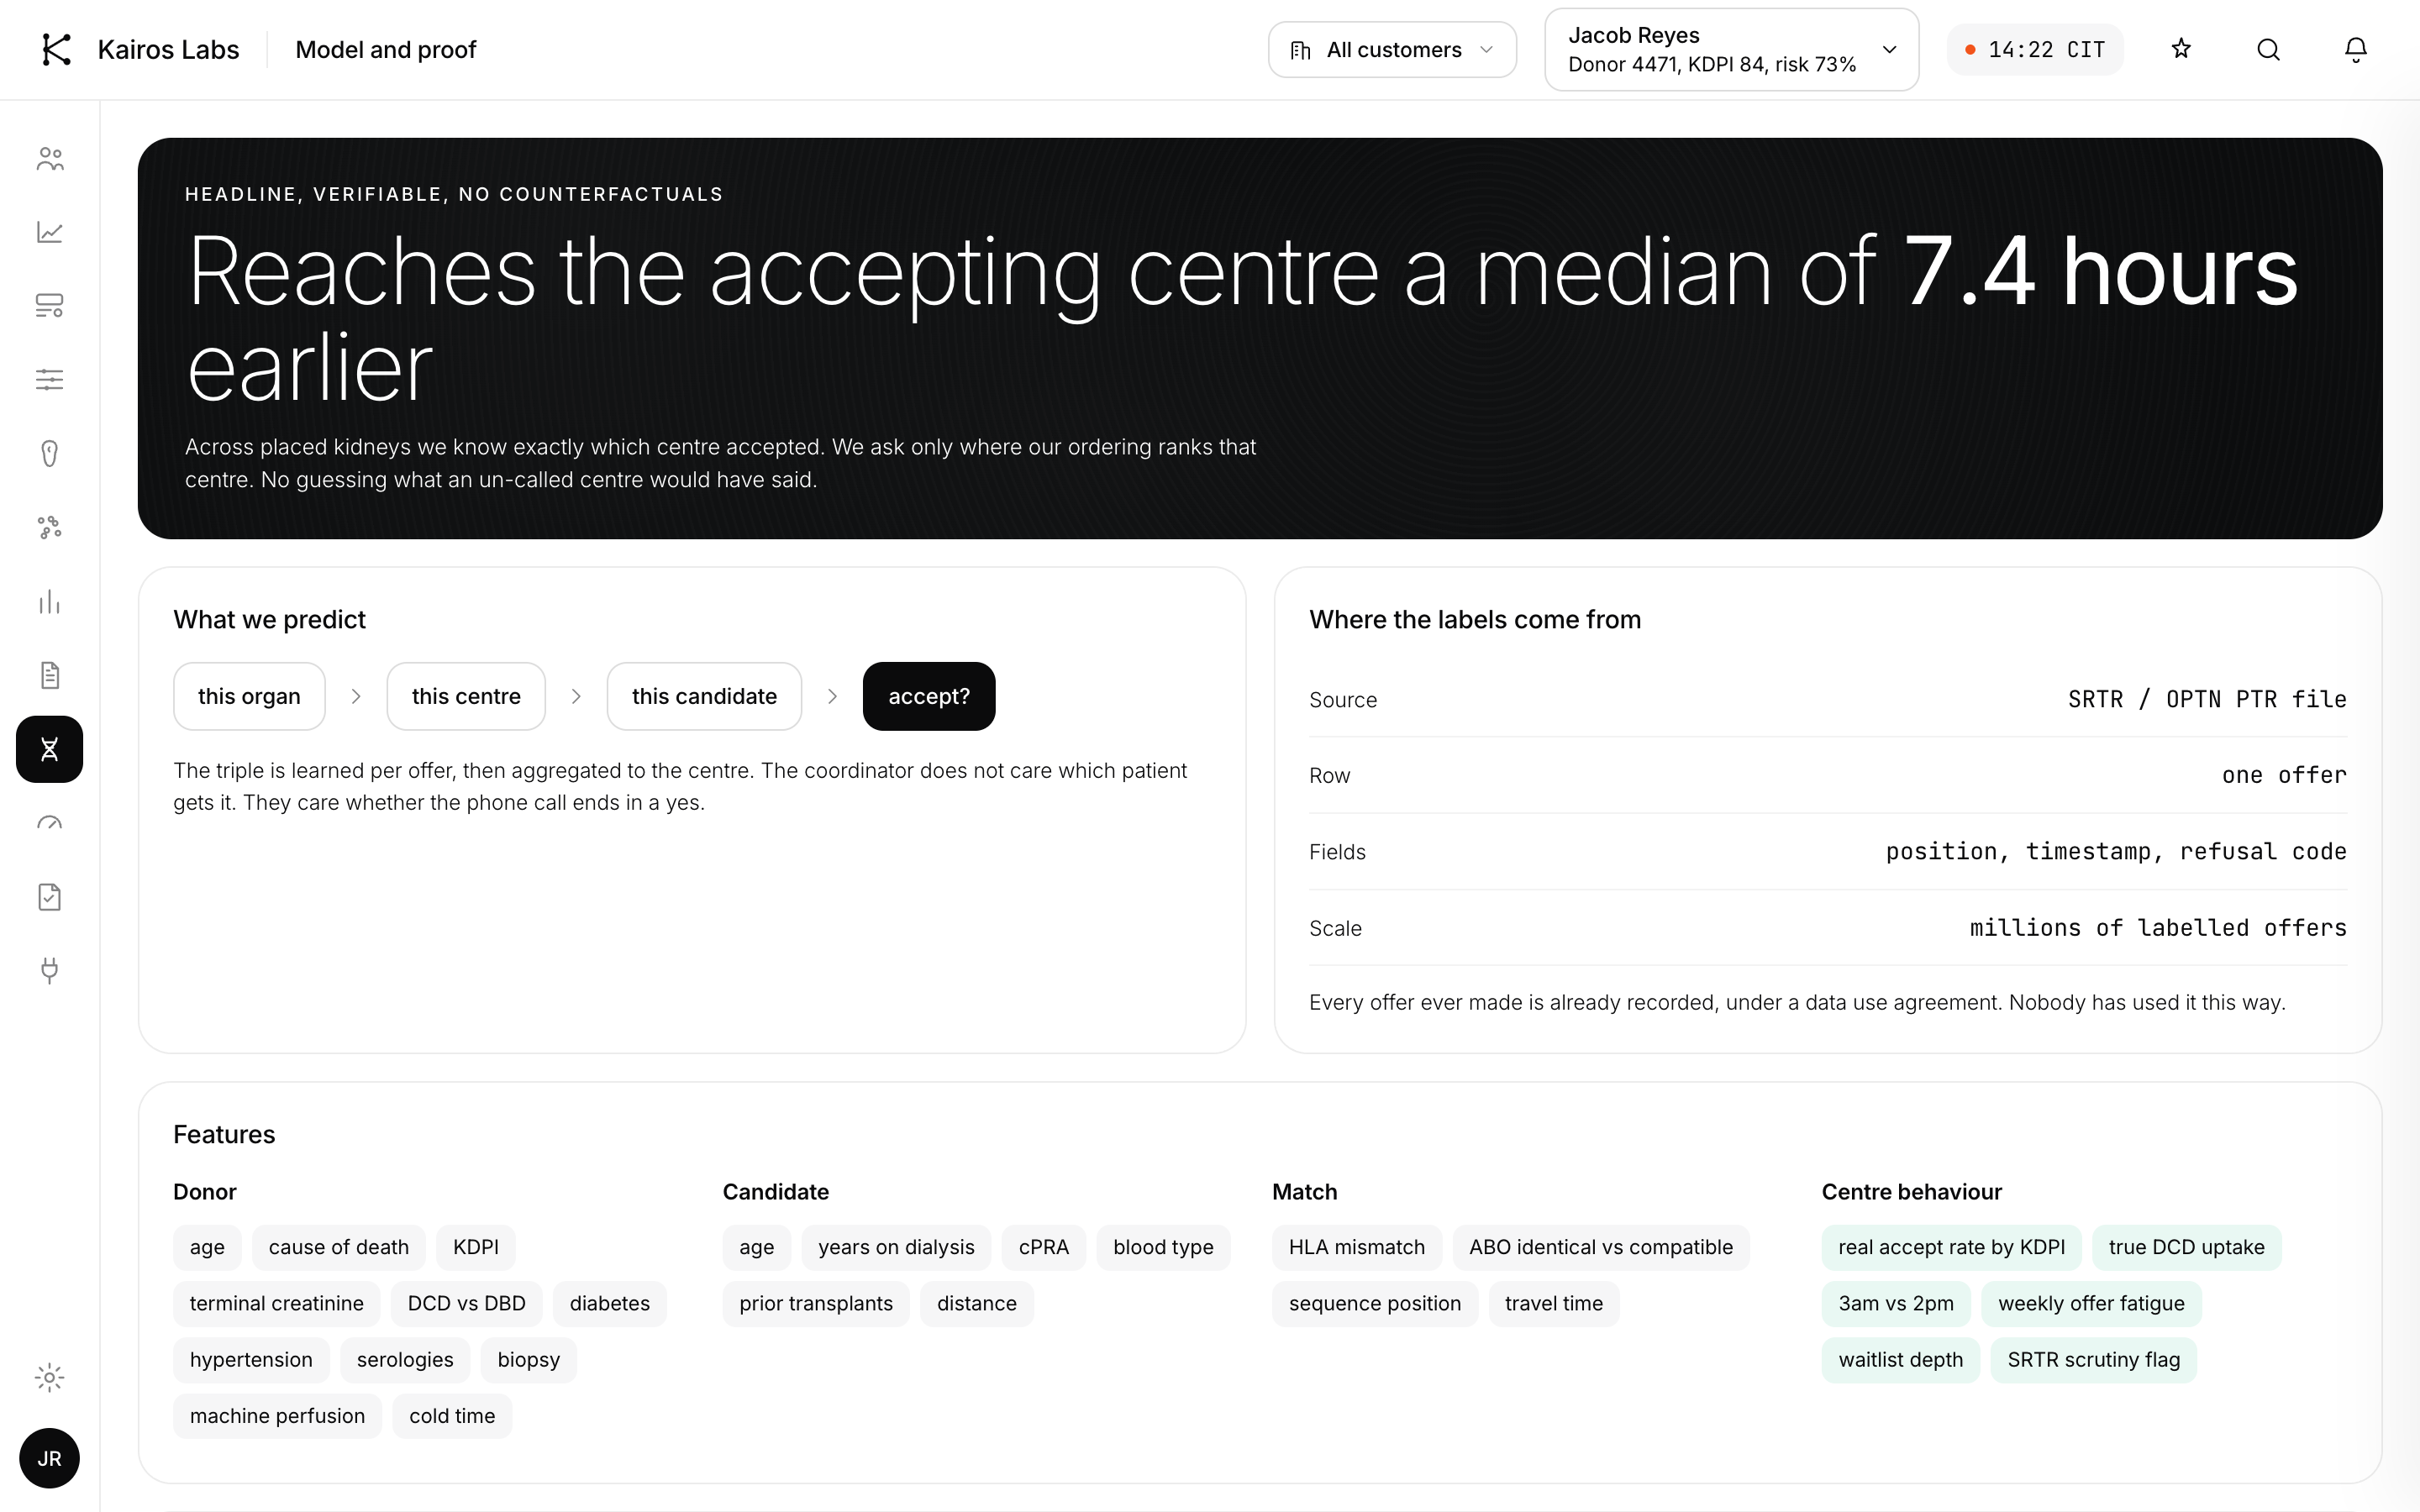Click the weekly offer fatigue tag

2091,1303
